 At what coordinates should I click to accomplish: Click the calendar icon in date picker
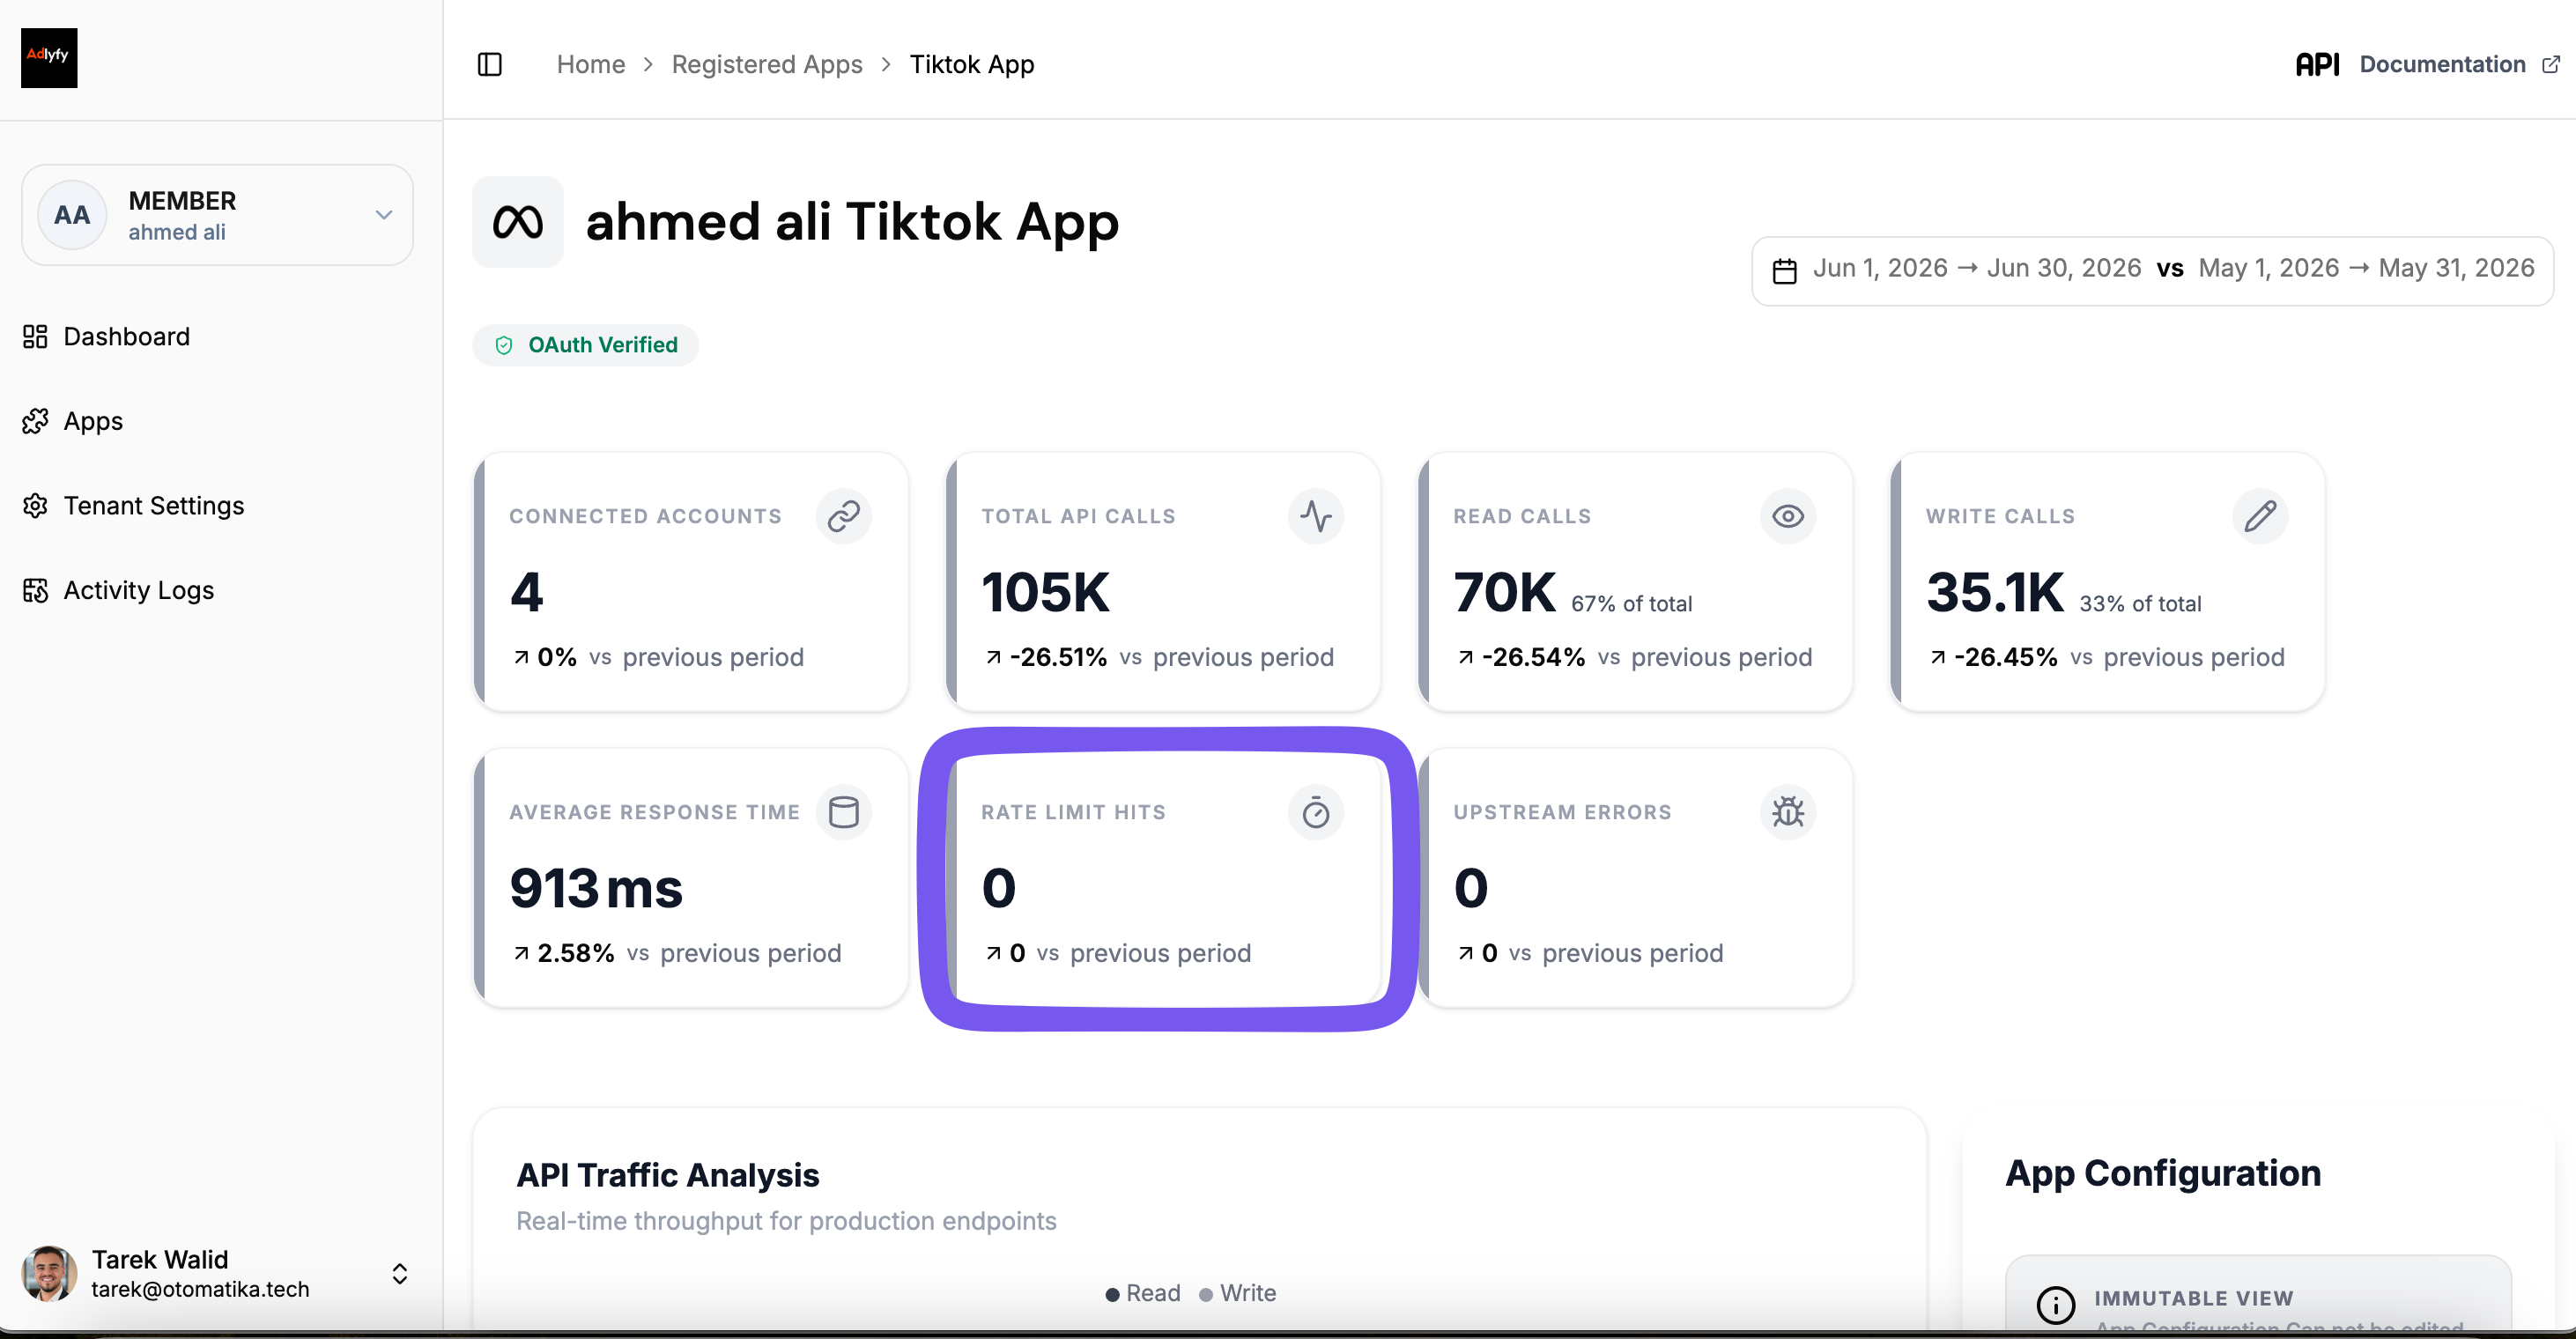tap(1784, 271)
